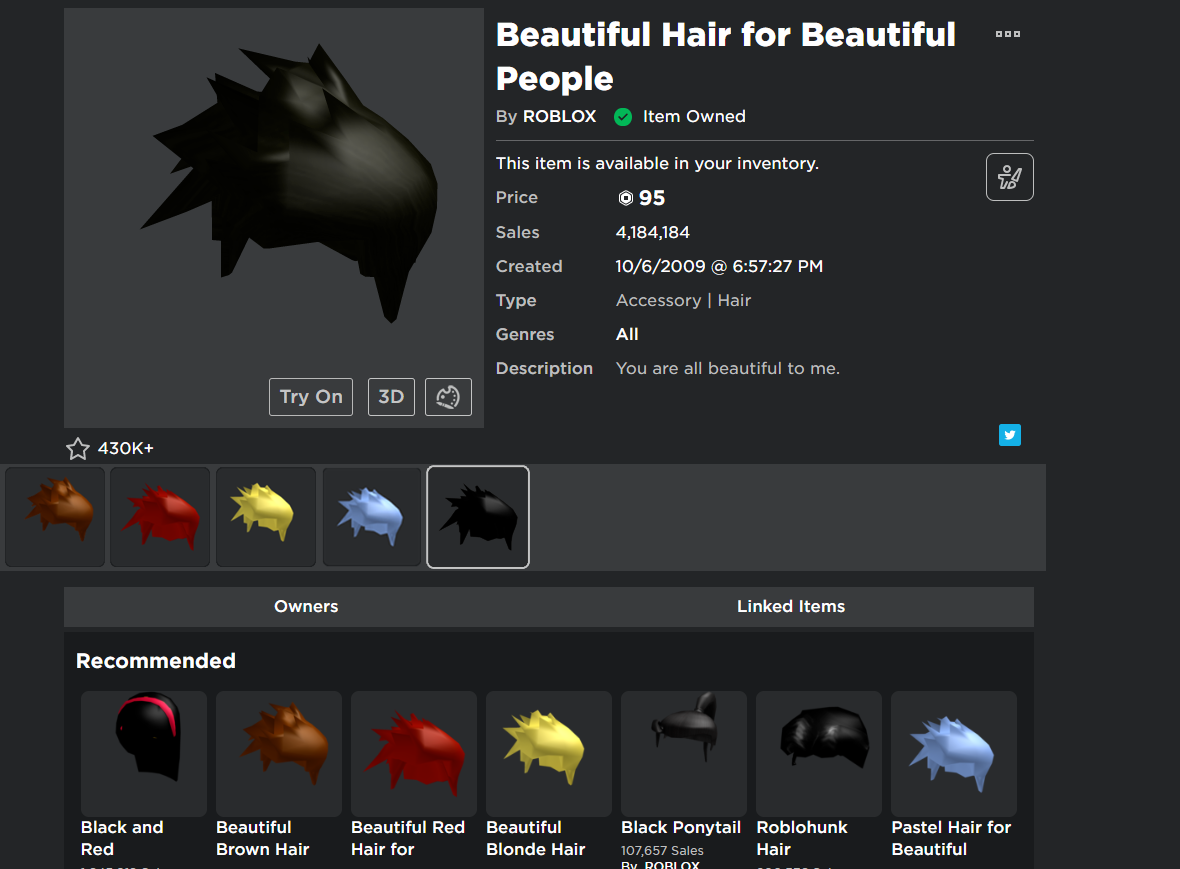Open the ROBLOX creator profile link

[x=559, y=116]
